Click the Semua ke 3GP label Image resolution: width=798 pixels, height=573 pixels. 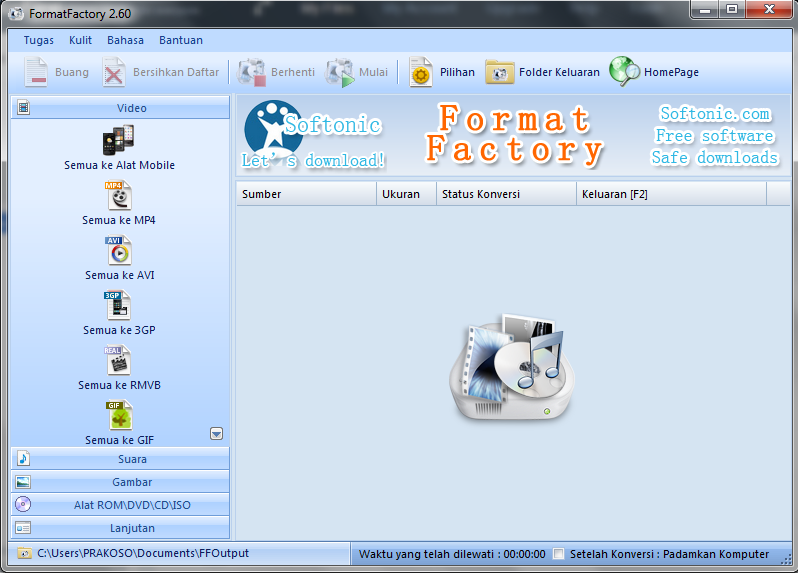120,330
